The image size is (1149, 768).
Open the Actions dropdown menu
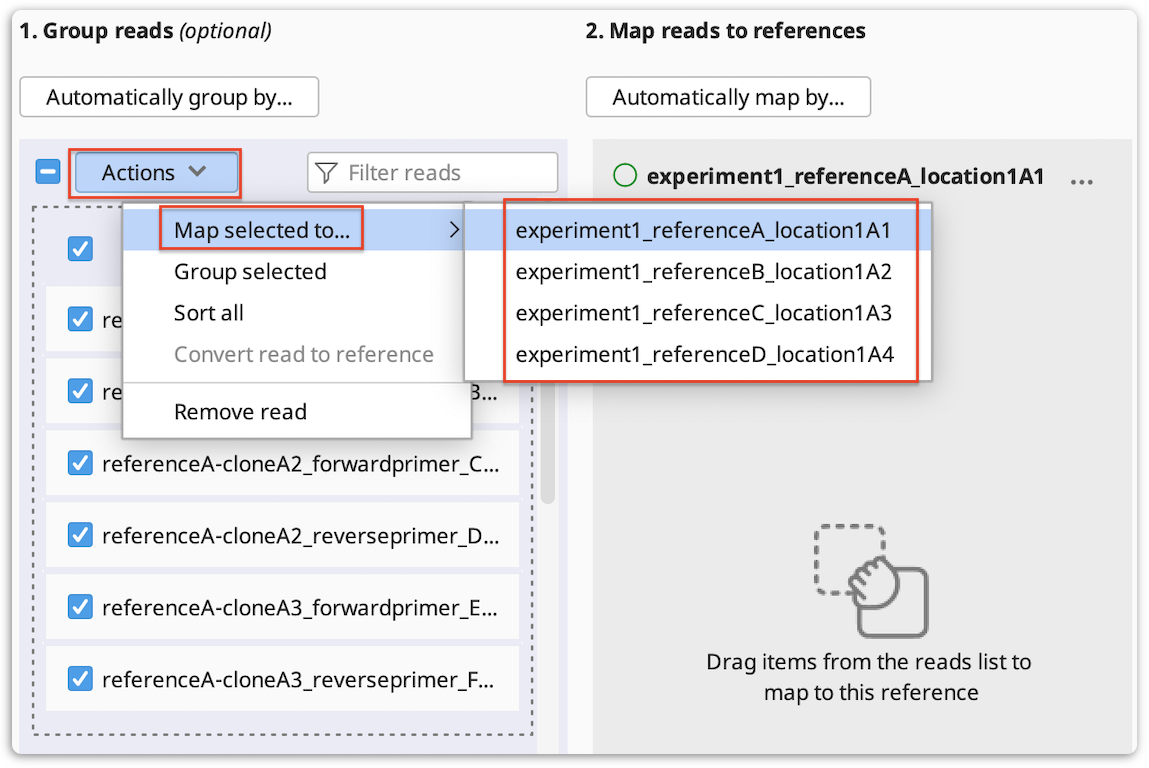click(155, 173)
